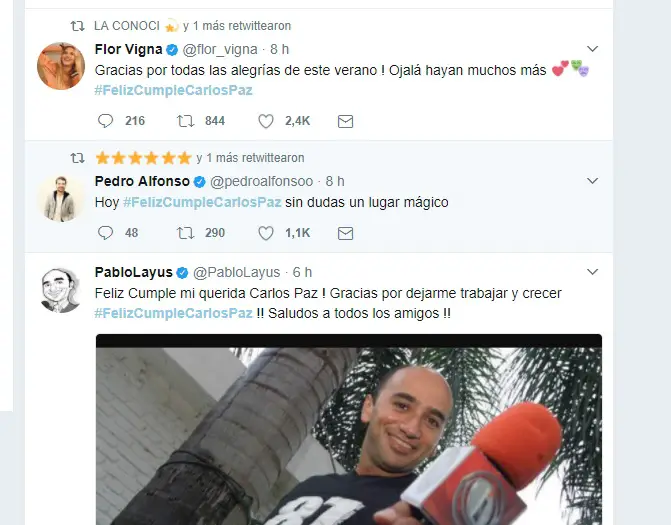Retweet Pedro Alfonso's tweet
This screenshot has width=671, height=525.
coord(185,233)
